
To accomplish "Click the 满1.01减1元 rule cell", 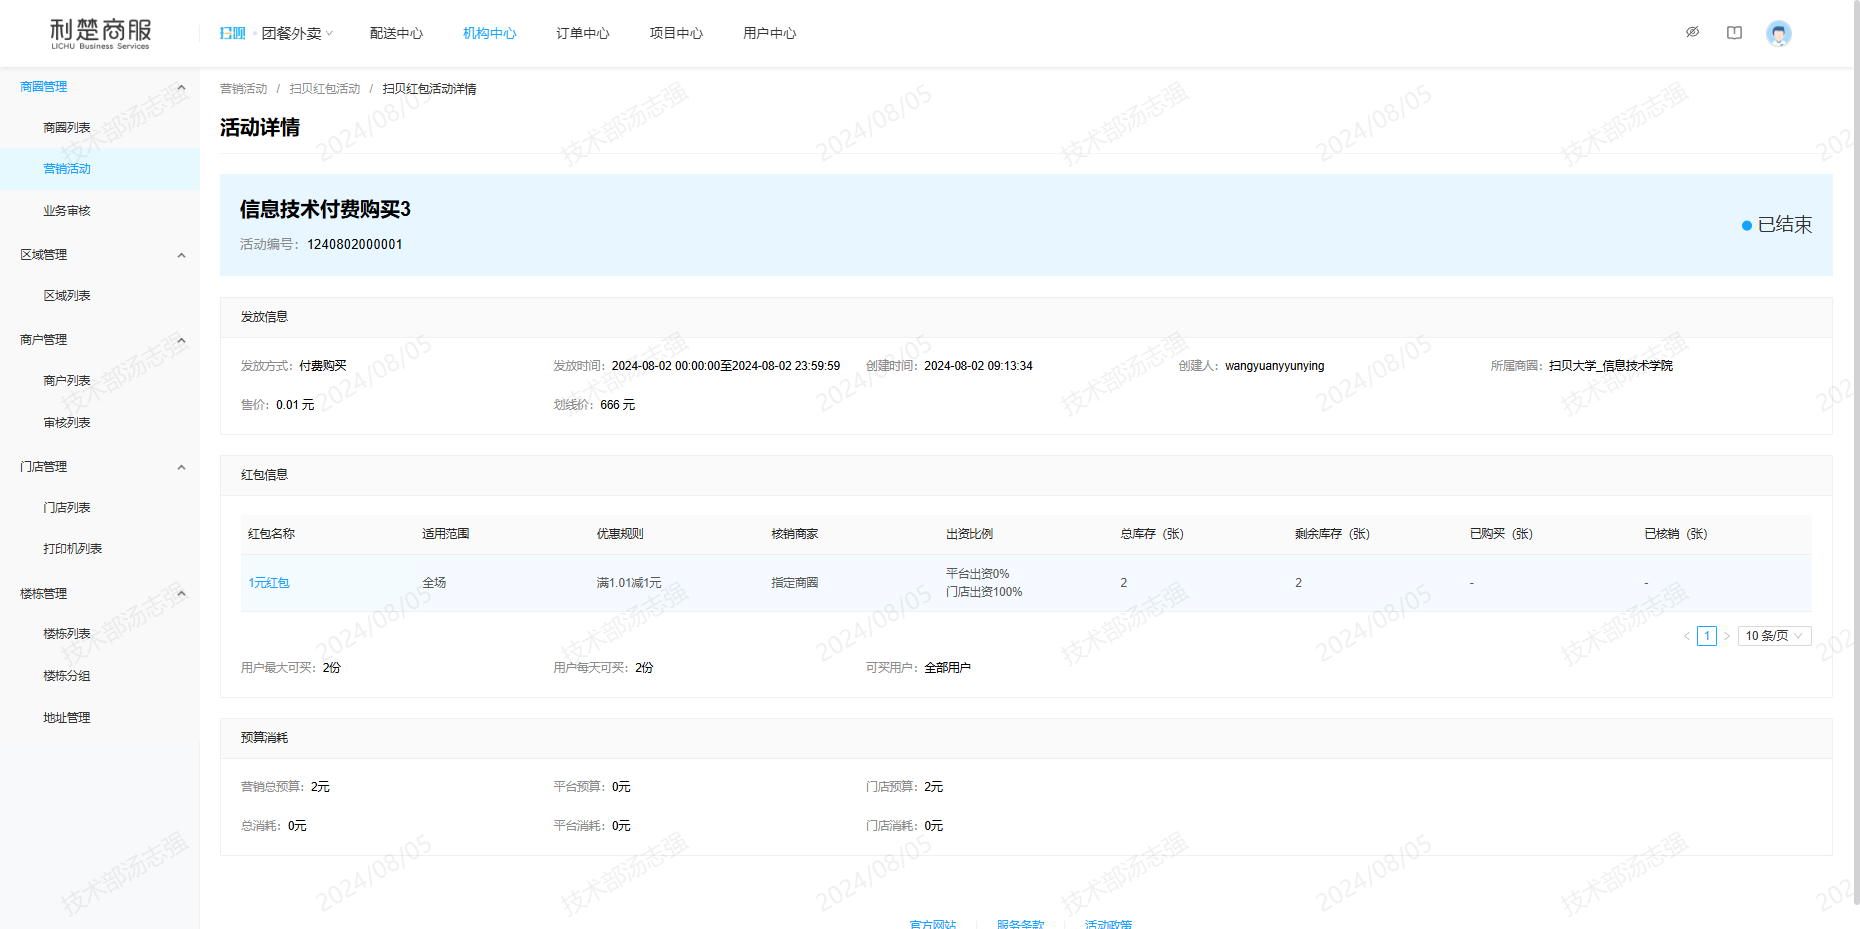I will pos(629,583).
